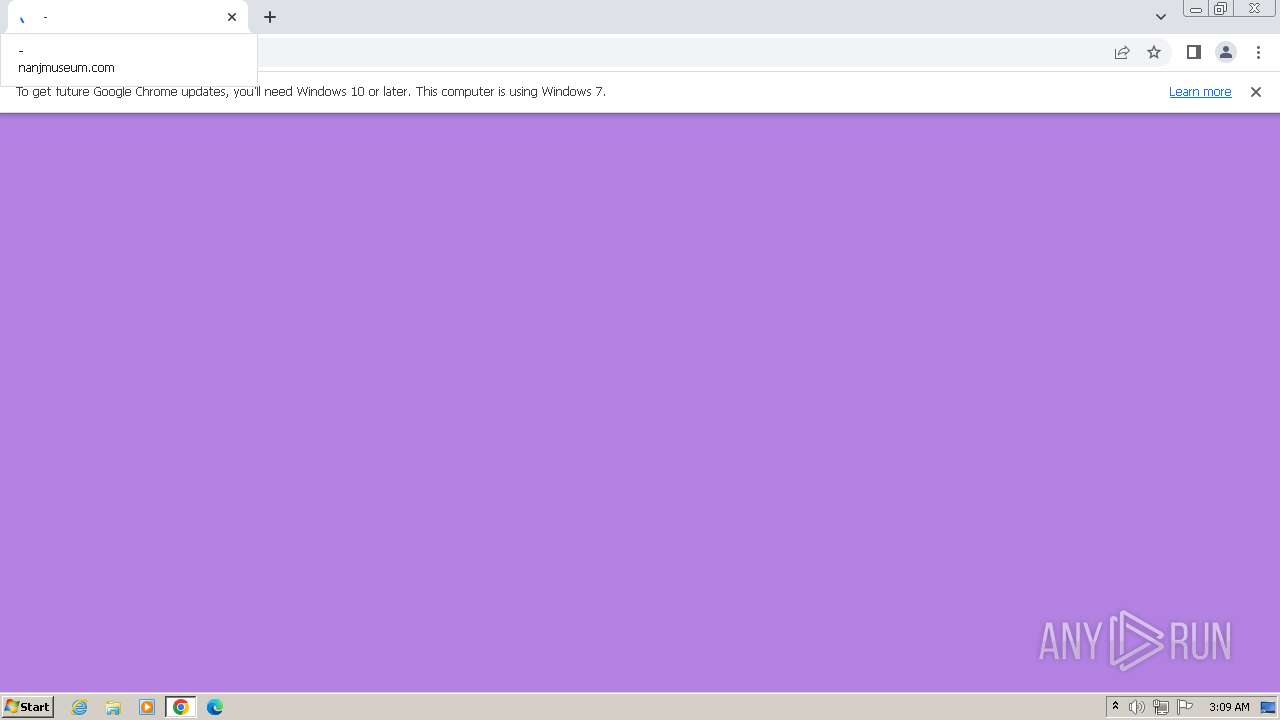Dismiss the Chrome update notification bar
1280x720 pixels.
pos(1256,91)
